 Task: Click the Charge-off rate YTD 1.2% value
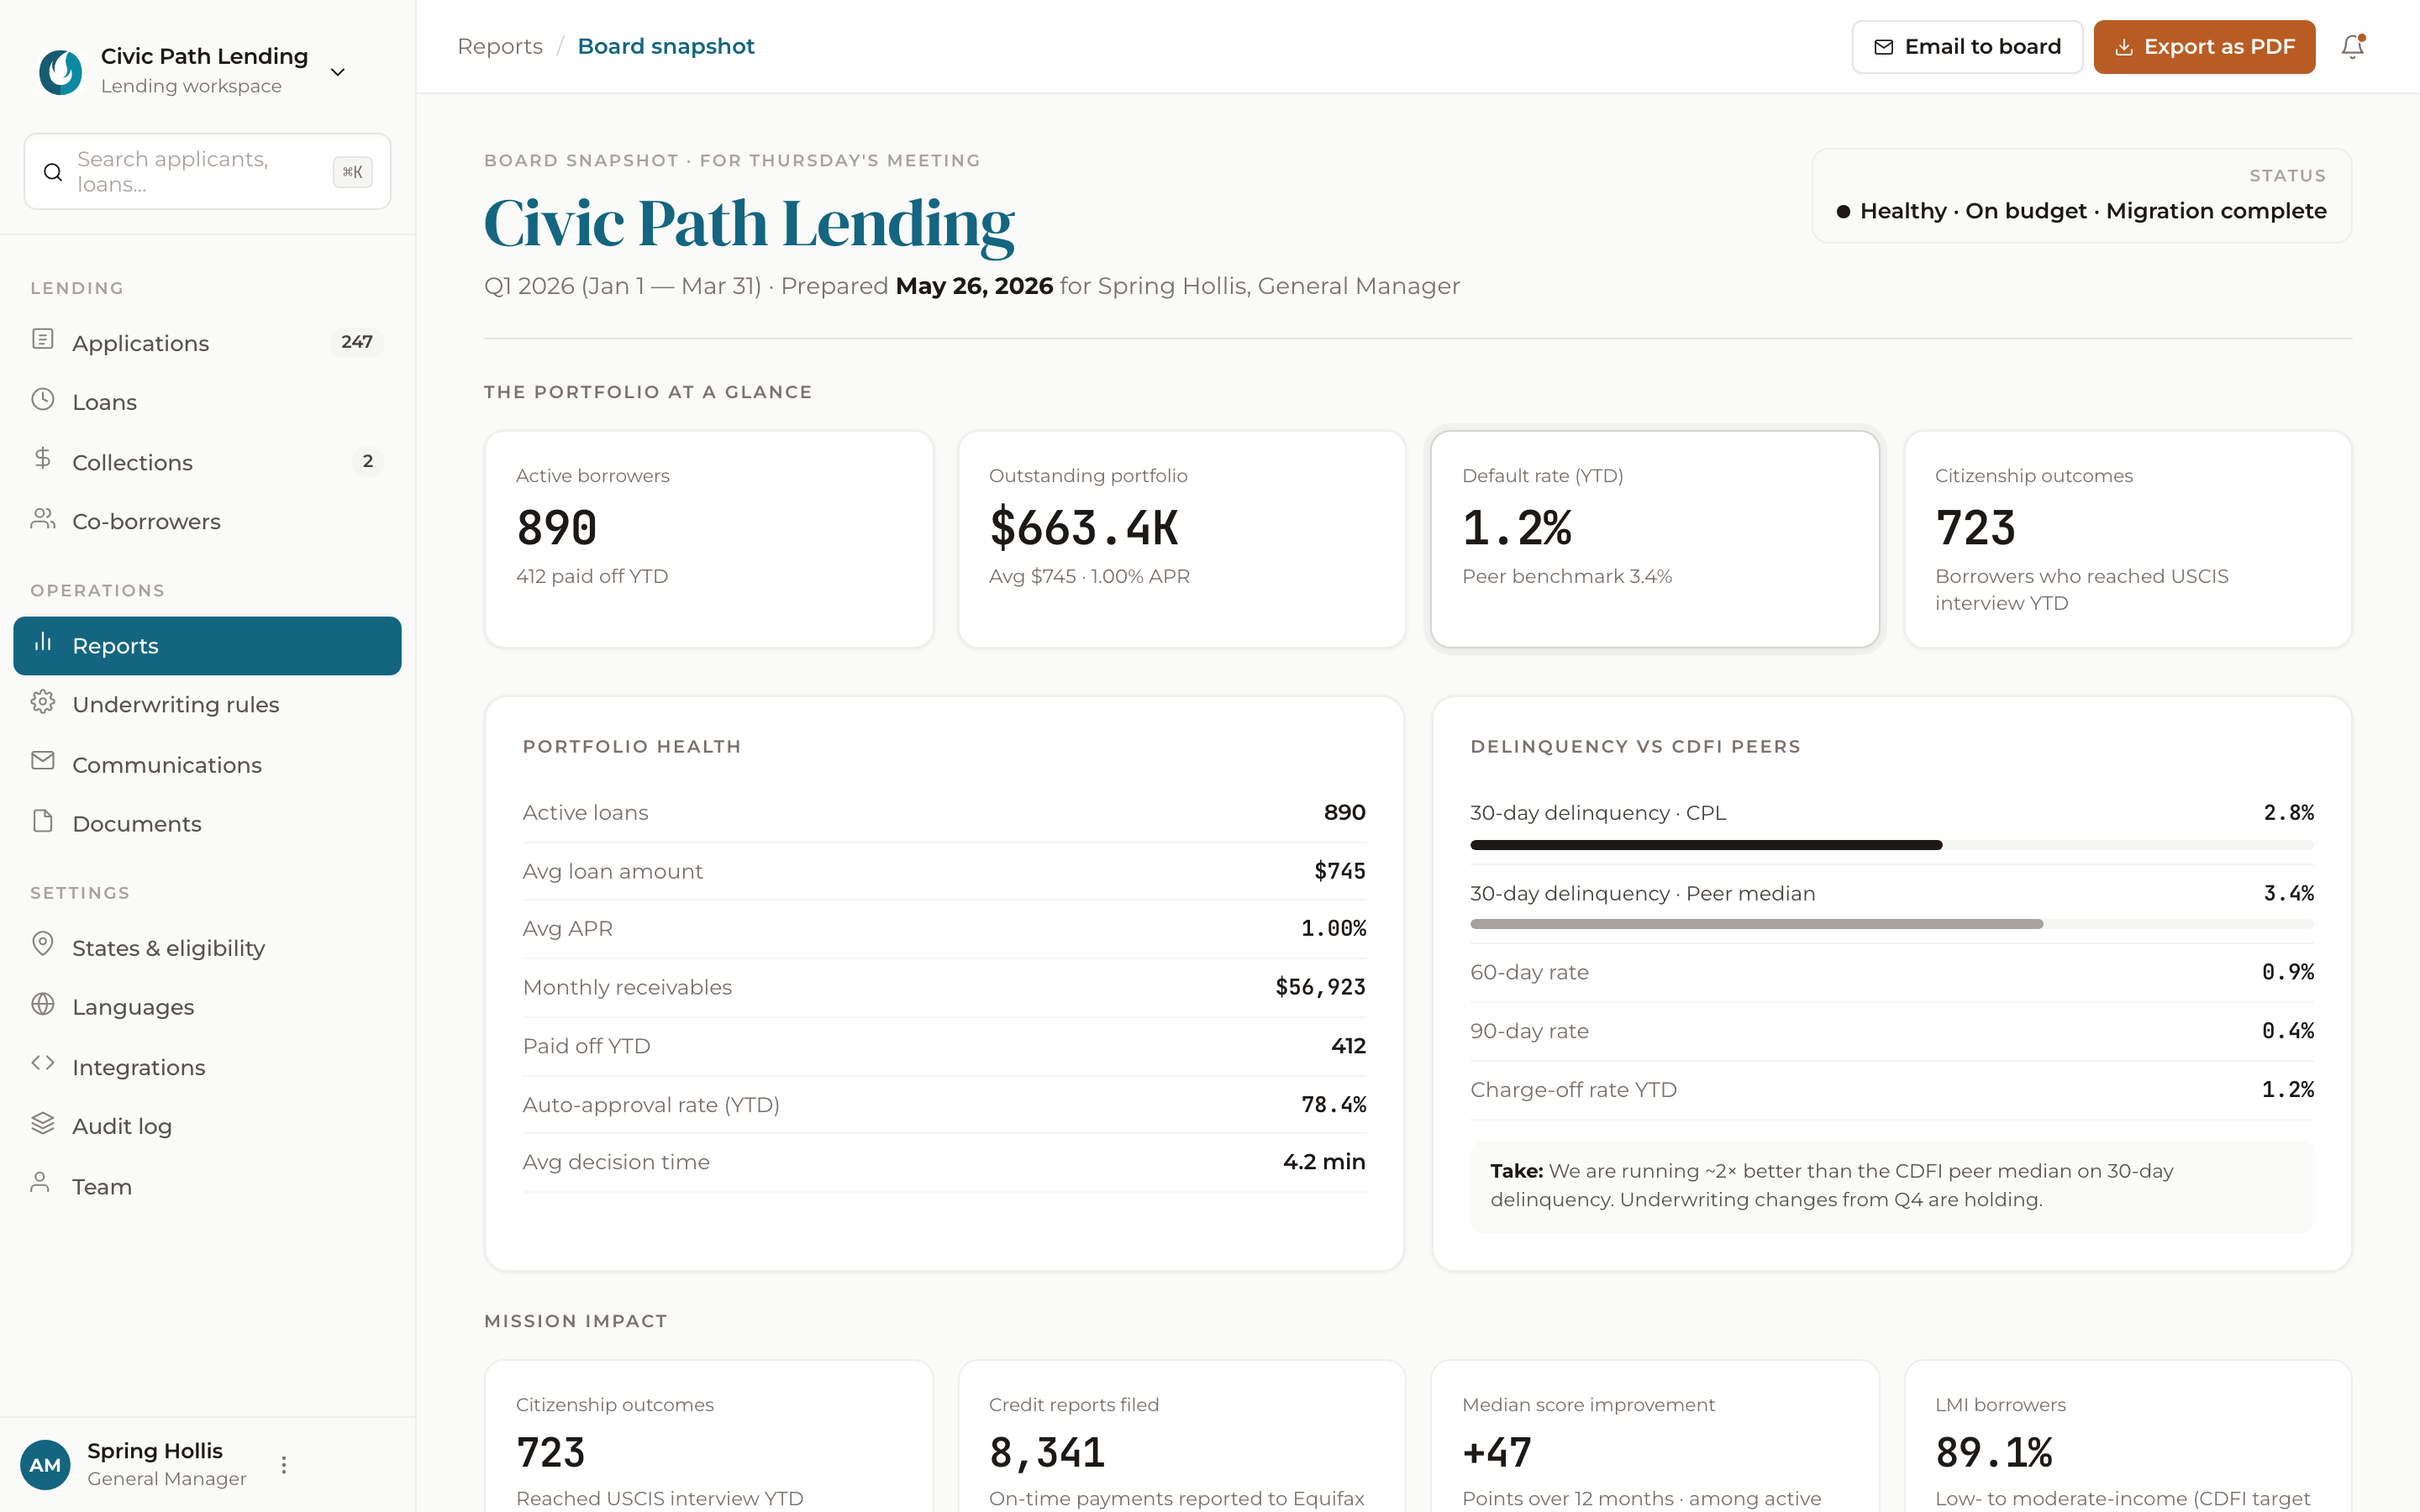click(2288, 1090)
